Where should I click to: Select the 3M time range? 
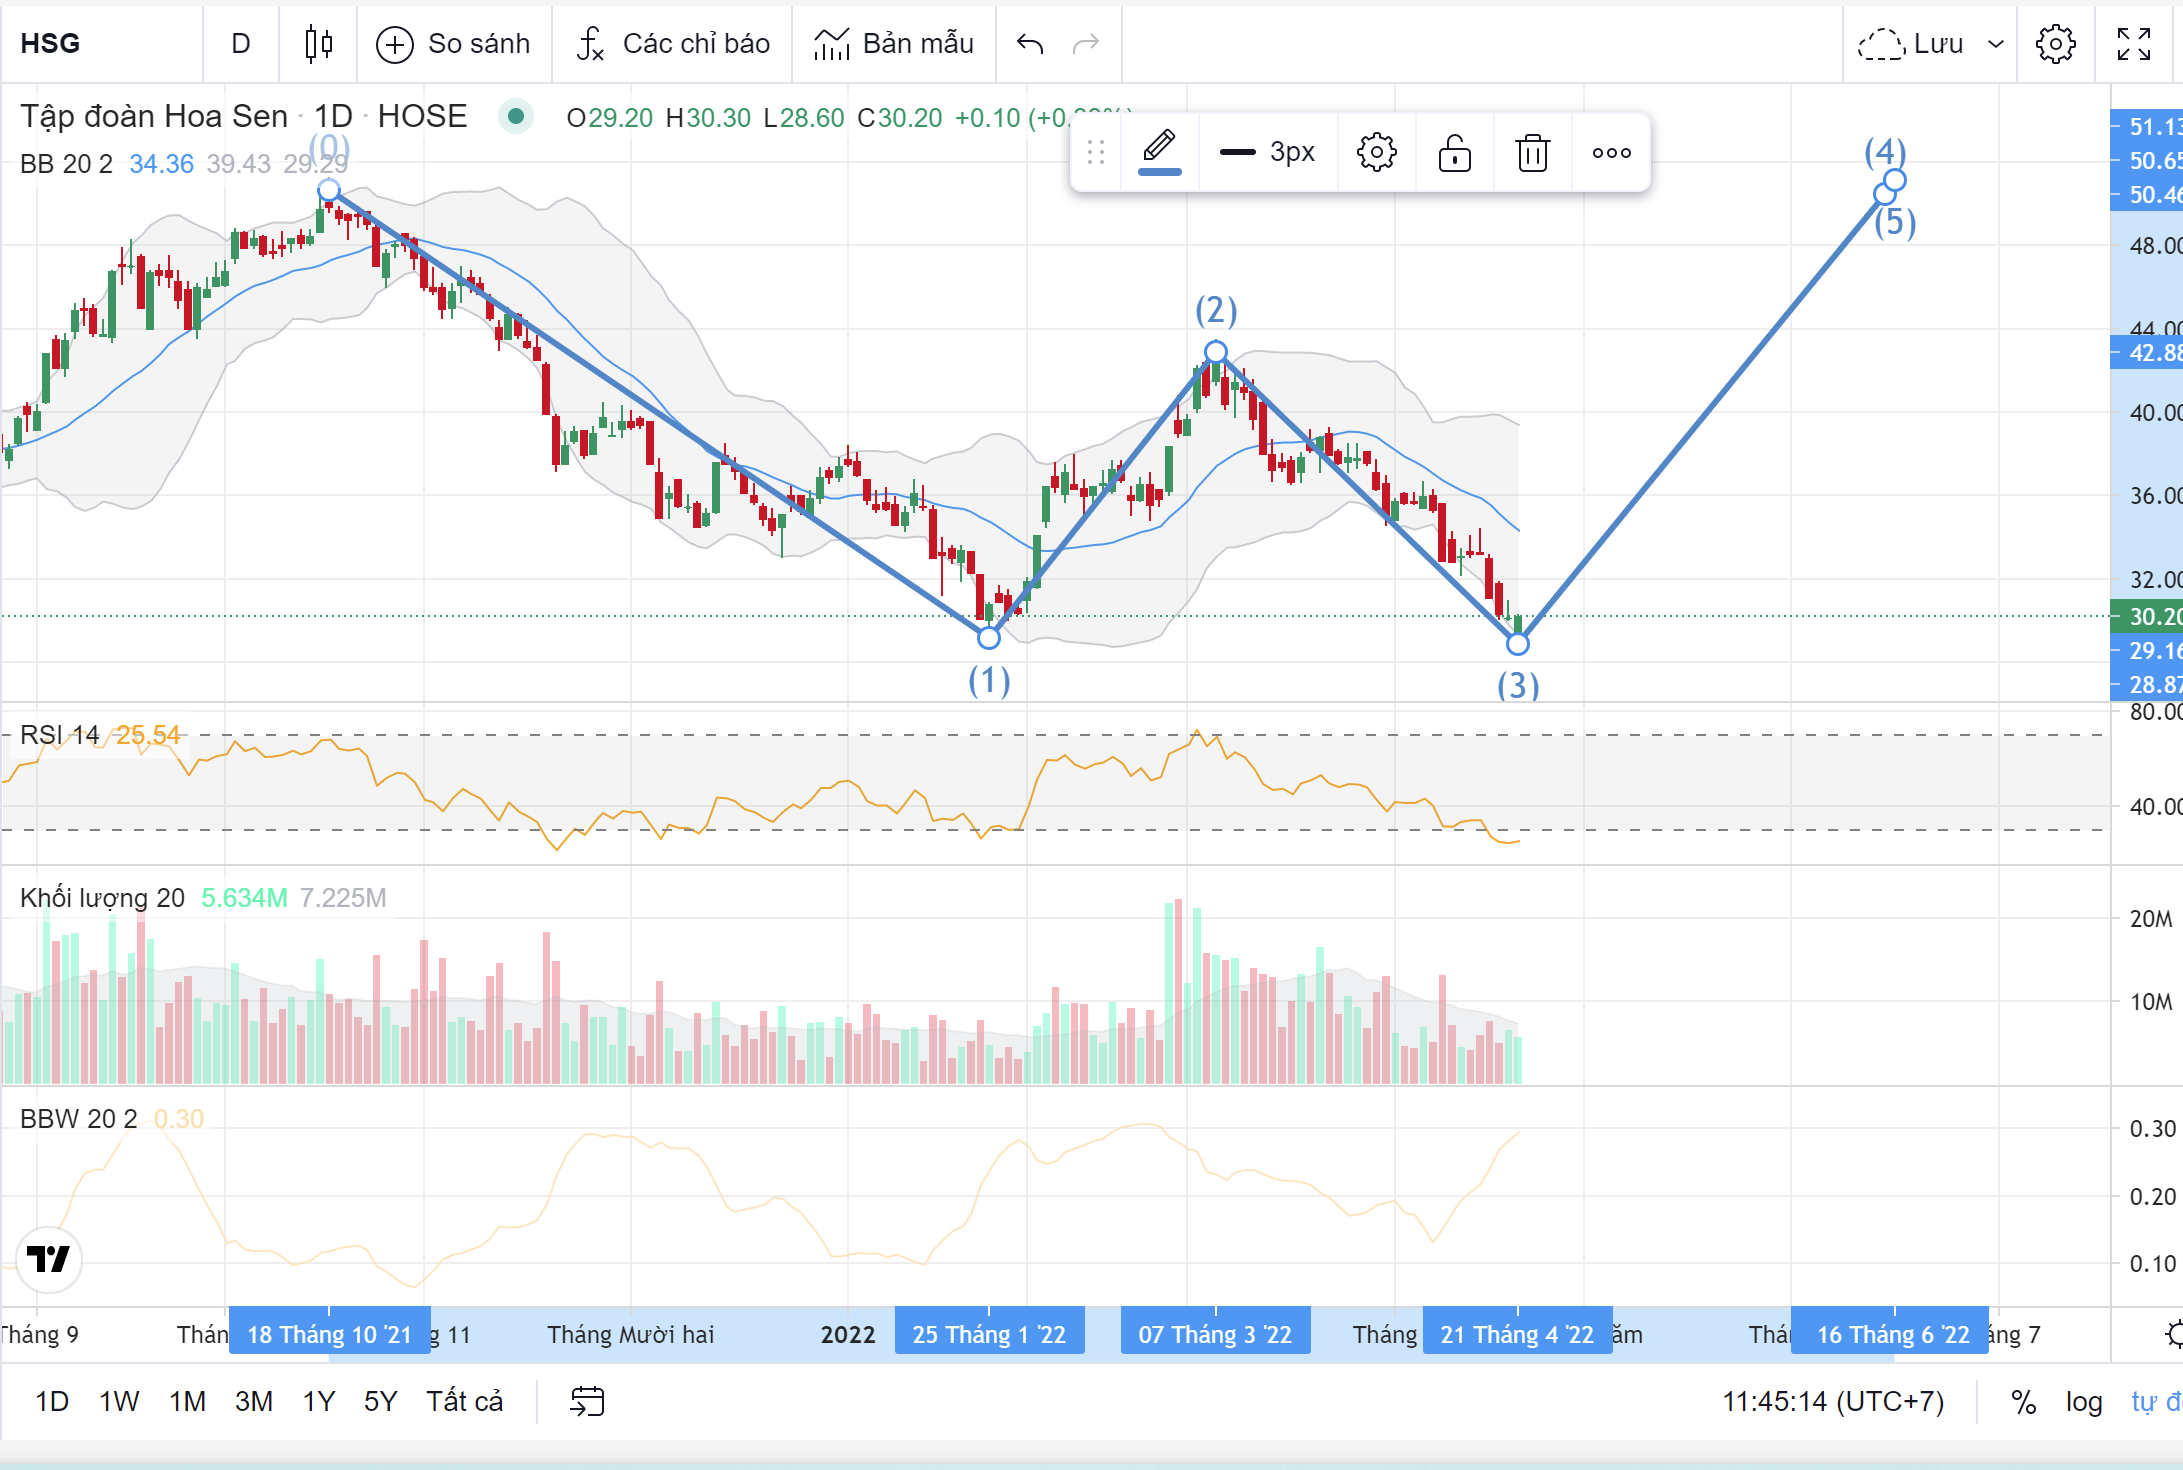click(254, 1401)
